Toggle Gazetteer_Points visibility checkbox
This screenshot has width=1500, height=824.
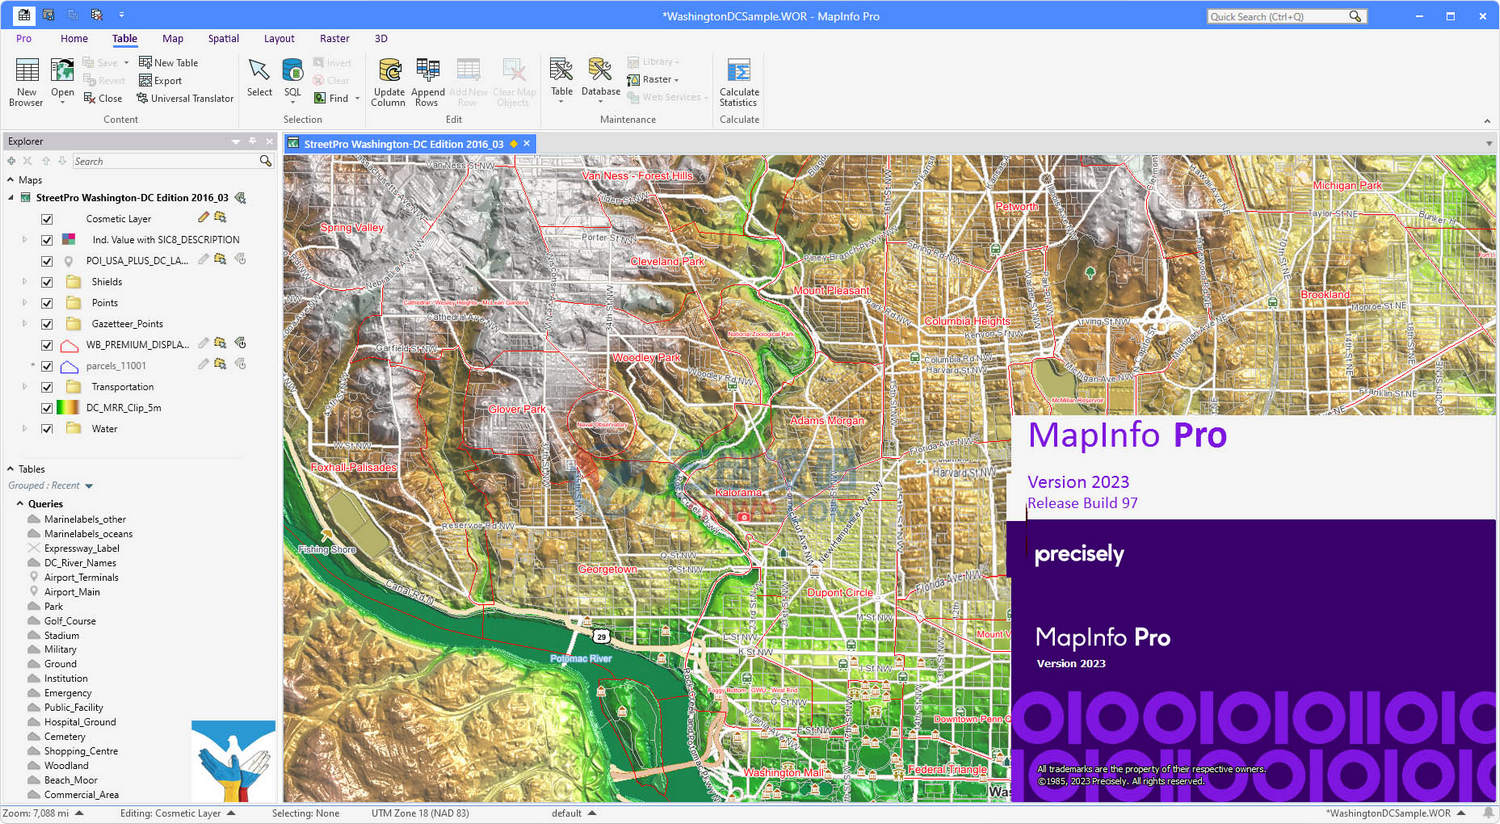tap(47, 324)
